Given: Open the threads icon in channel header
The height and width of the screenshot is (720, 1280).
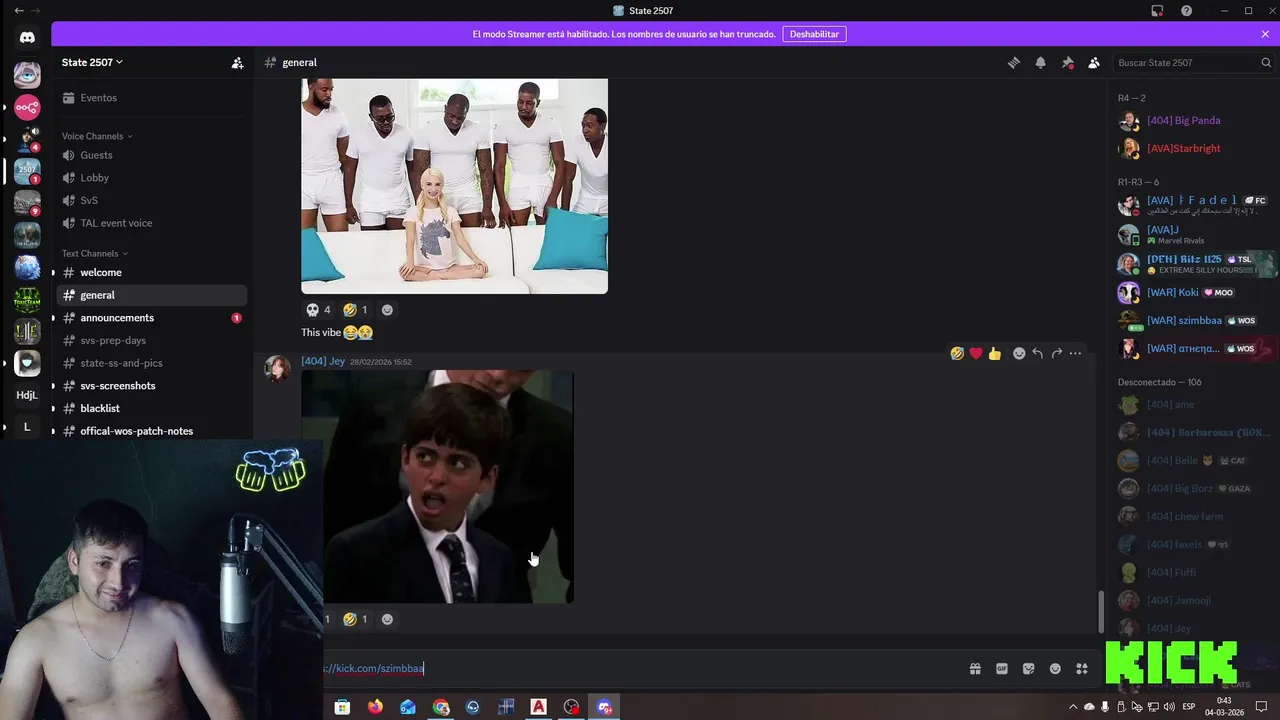Looking at the screenshot, I should click(x=1013, y=62).
